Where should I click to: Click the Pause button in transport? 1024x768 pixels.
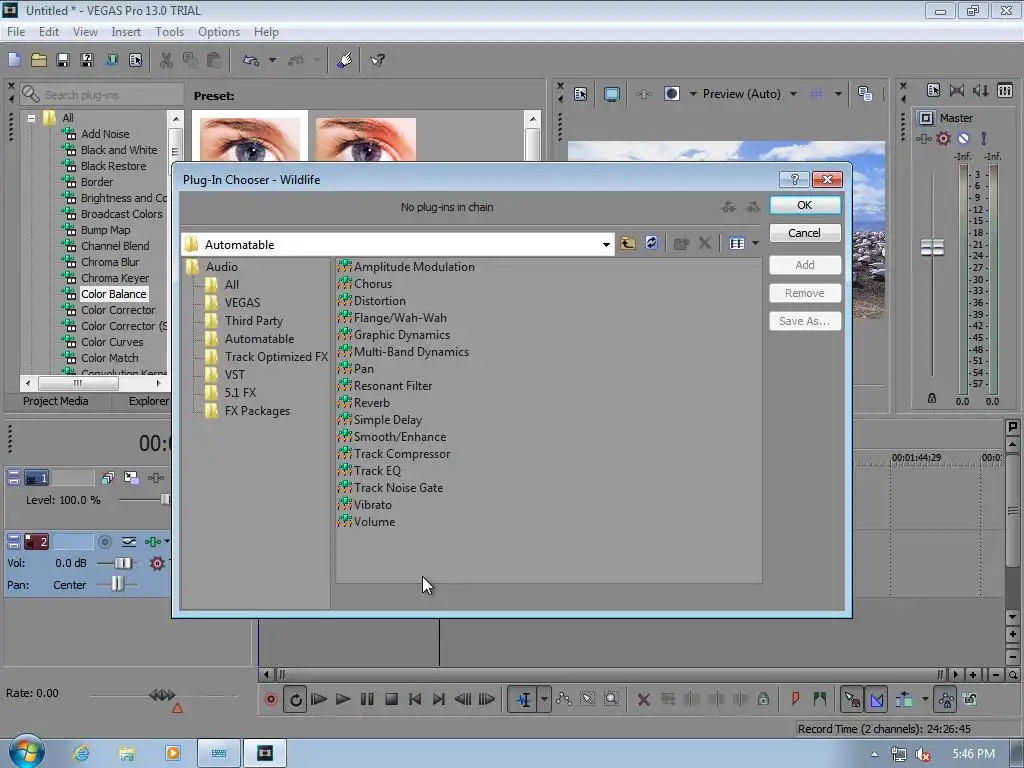point(367,699)
